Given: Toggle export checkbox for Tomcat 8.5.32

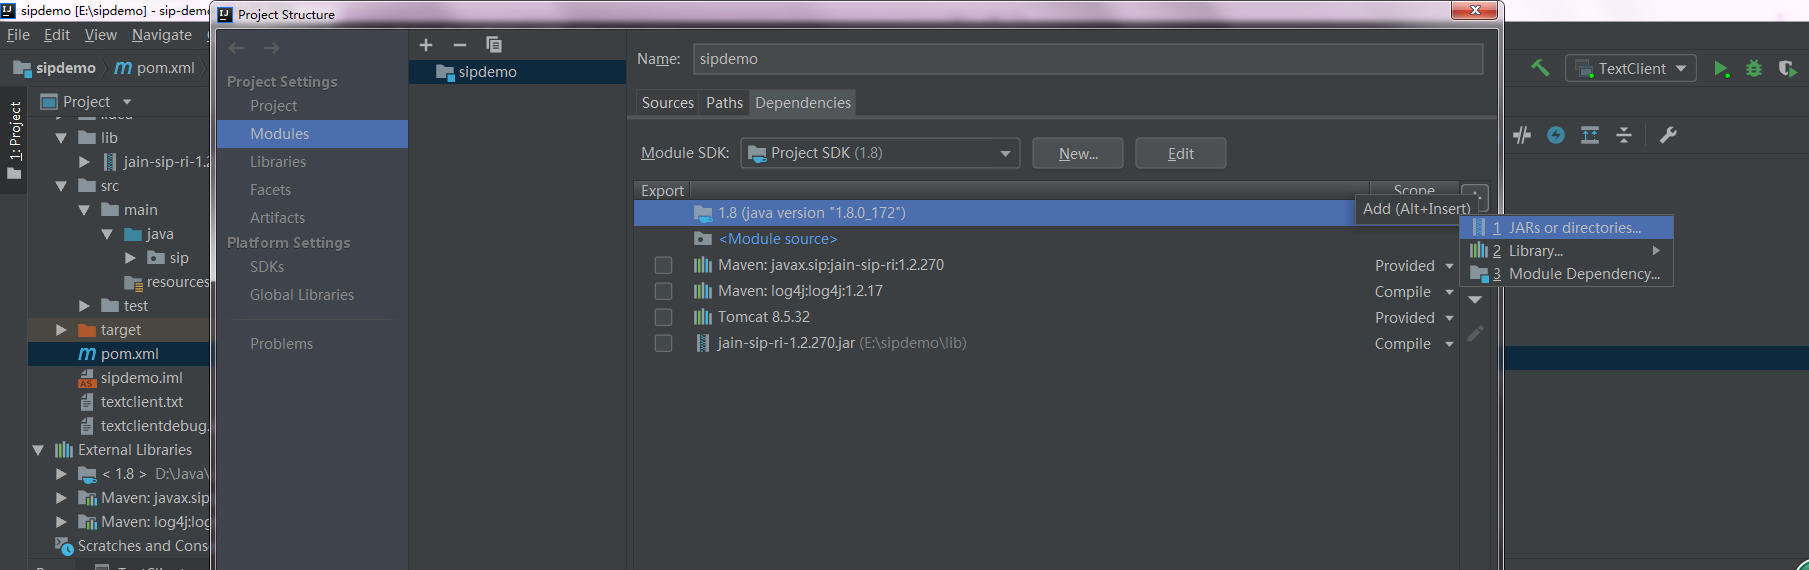Looking at the screenshot, I should pos(663,317).
